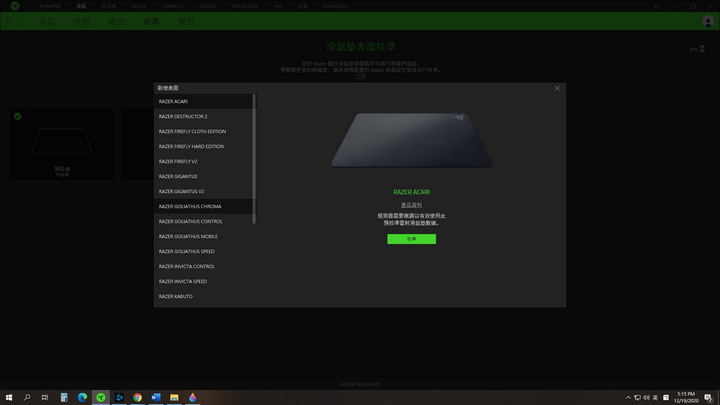Choose RAZER FIREFLY CLOTH EDITION
Image resolution: width=720 pixels, height=405 pixels.
(203, 131)
